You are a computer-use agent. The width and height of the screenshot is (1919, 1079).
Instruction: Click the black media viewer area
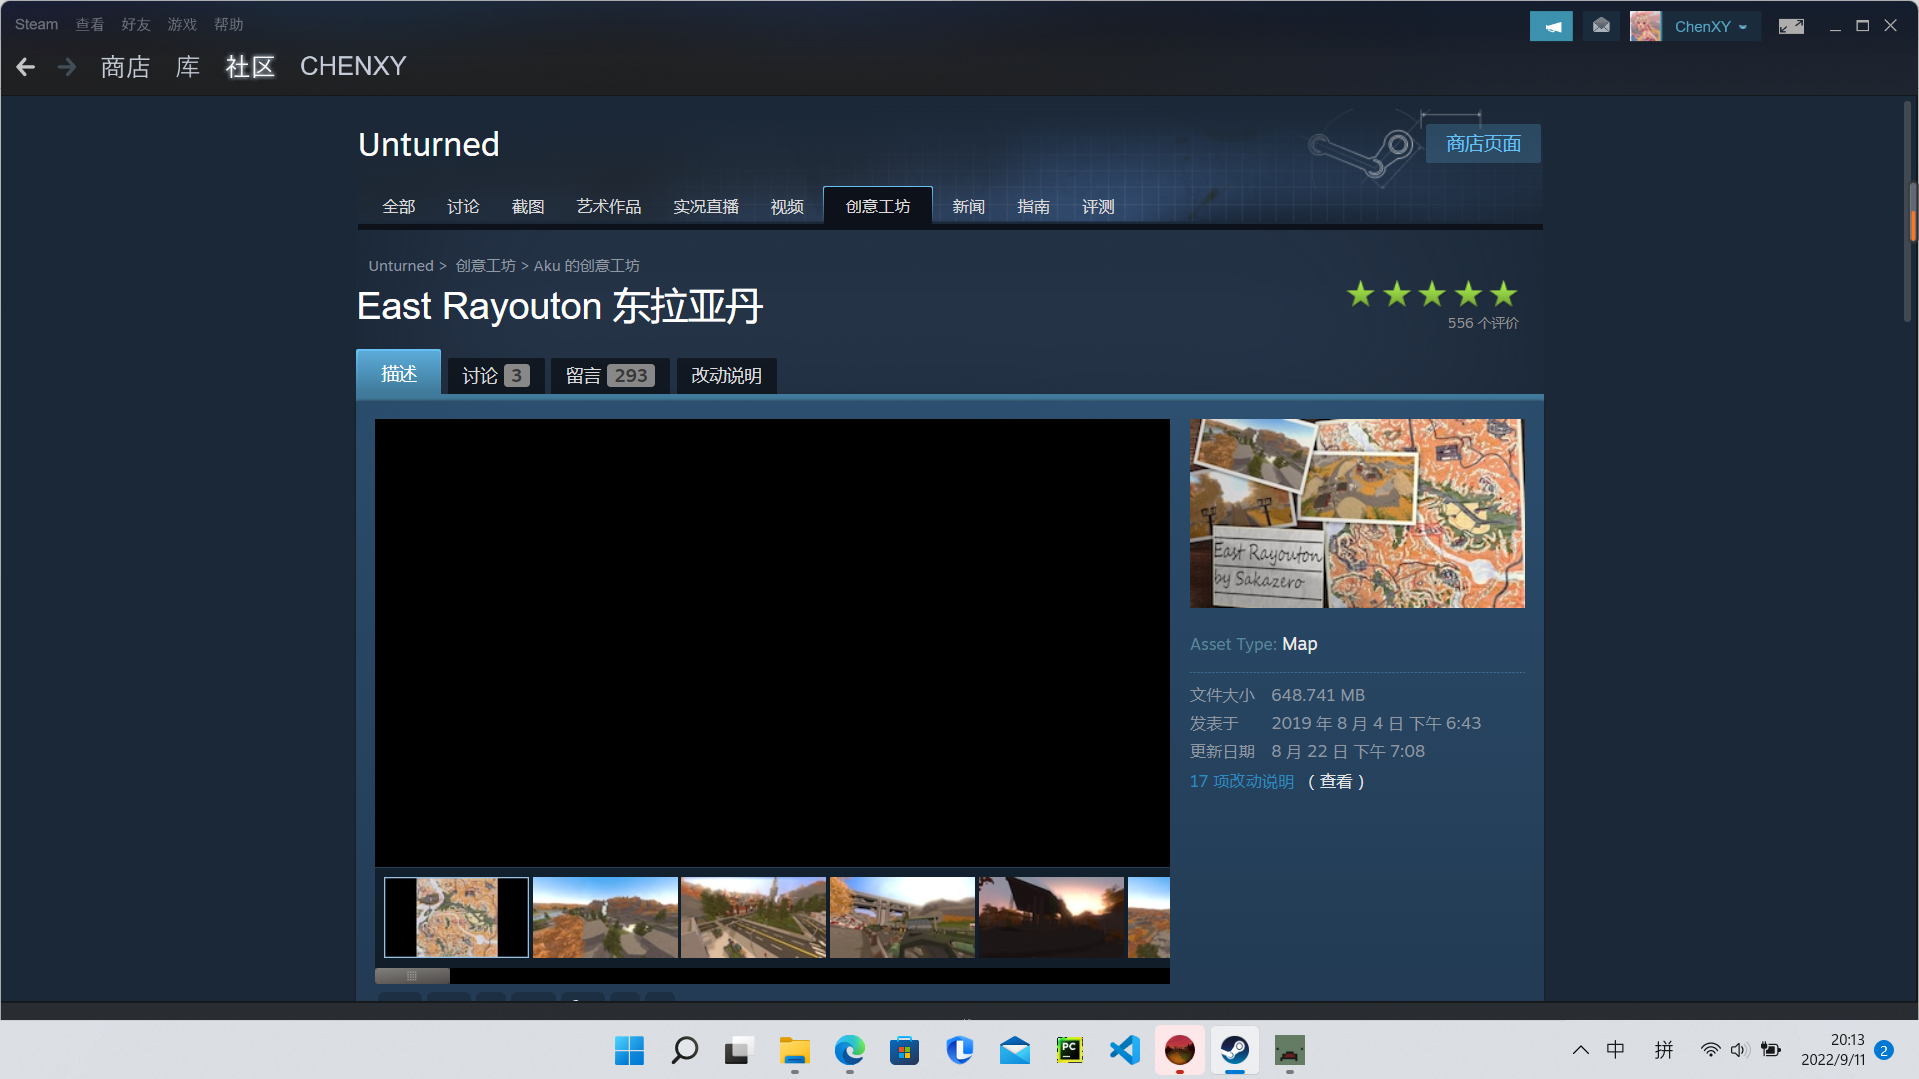coord(772,643)
